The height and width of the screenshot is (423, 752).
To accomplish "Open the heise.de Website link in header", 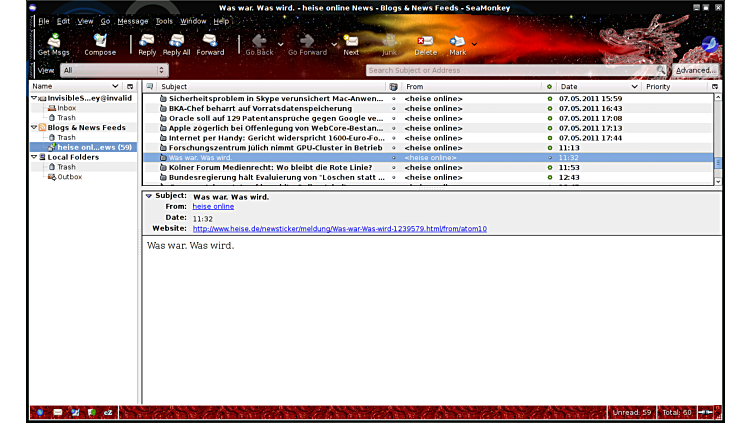I will click(340, 229).
